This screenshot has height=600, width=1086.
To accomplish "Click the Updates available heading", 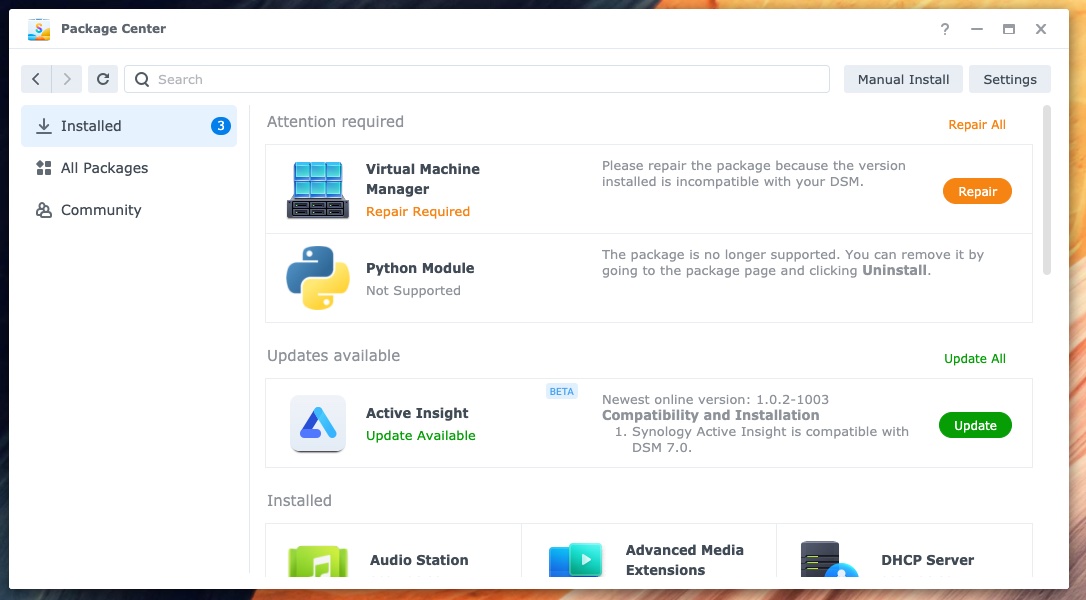I will click(x=333, y=355).
